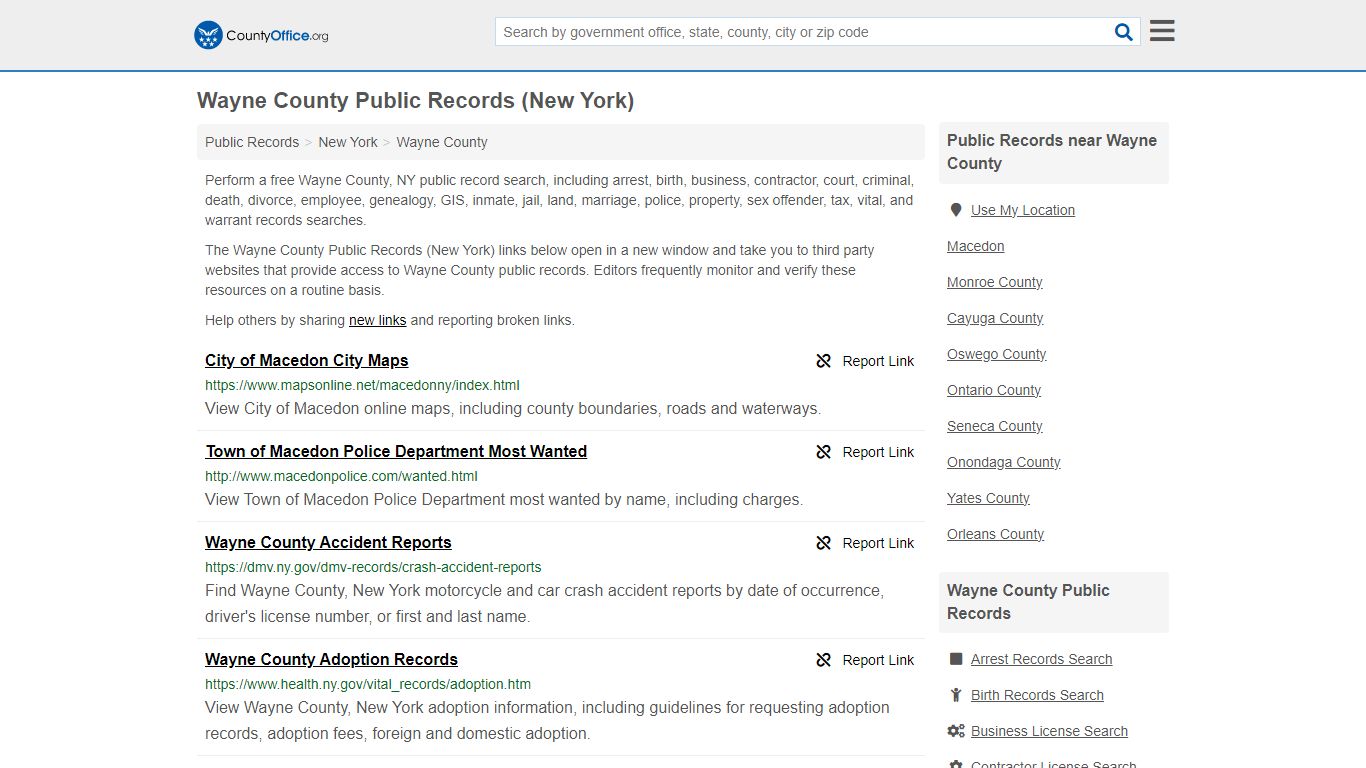Click broken link icon for Wayne County Adoption Records
This screenshot has height=768, width=1366.
click(x=824, y=660)
